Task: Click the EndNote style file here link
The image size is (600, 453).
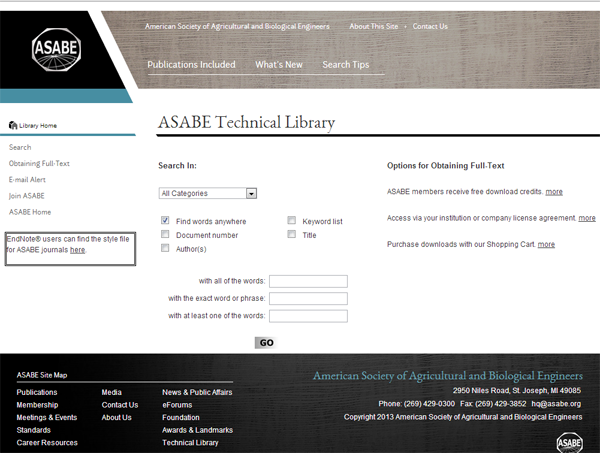Action: [77, 250]
